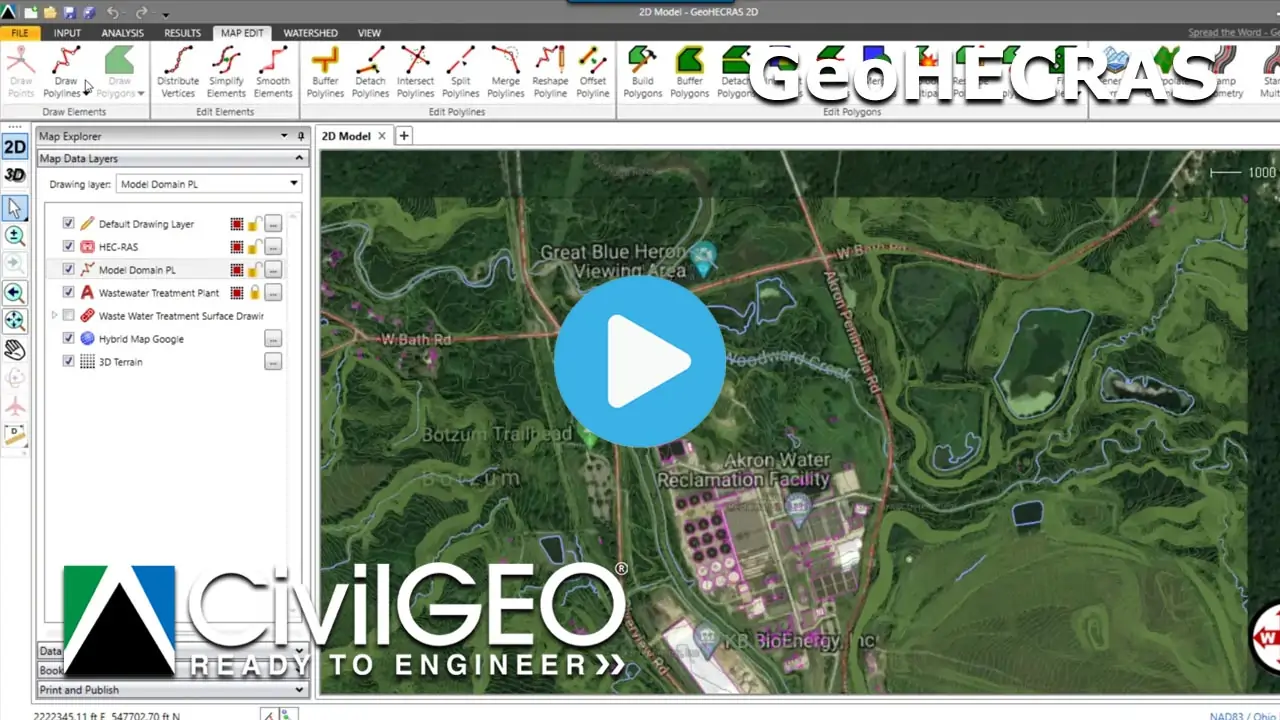This screenshot has width=1280, height=720.
Task: Expand the Waste Water Treatment Surface Drawing tree
Action: coord(55,315)
